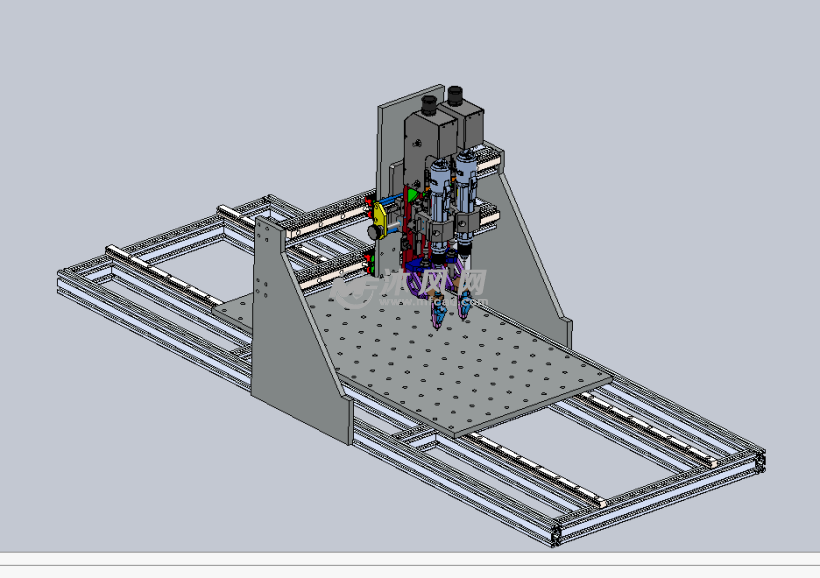Click the front corner of the aluminum frame
Viewport: 820px width, 578px height.
pyautogui.click(x=555, y=534)
